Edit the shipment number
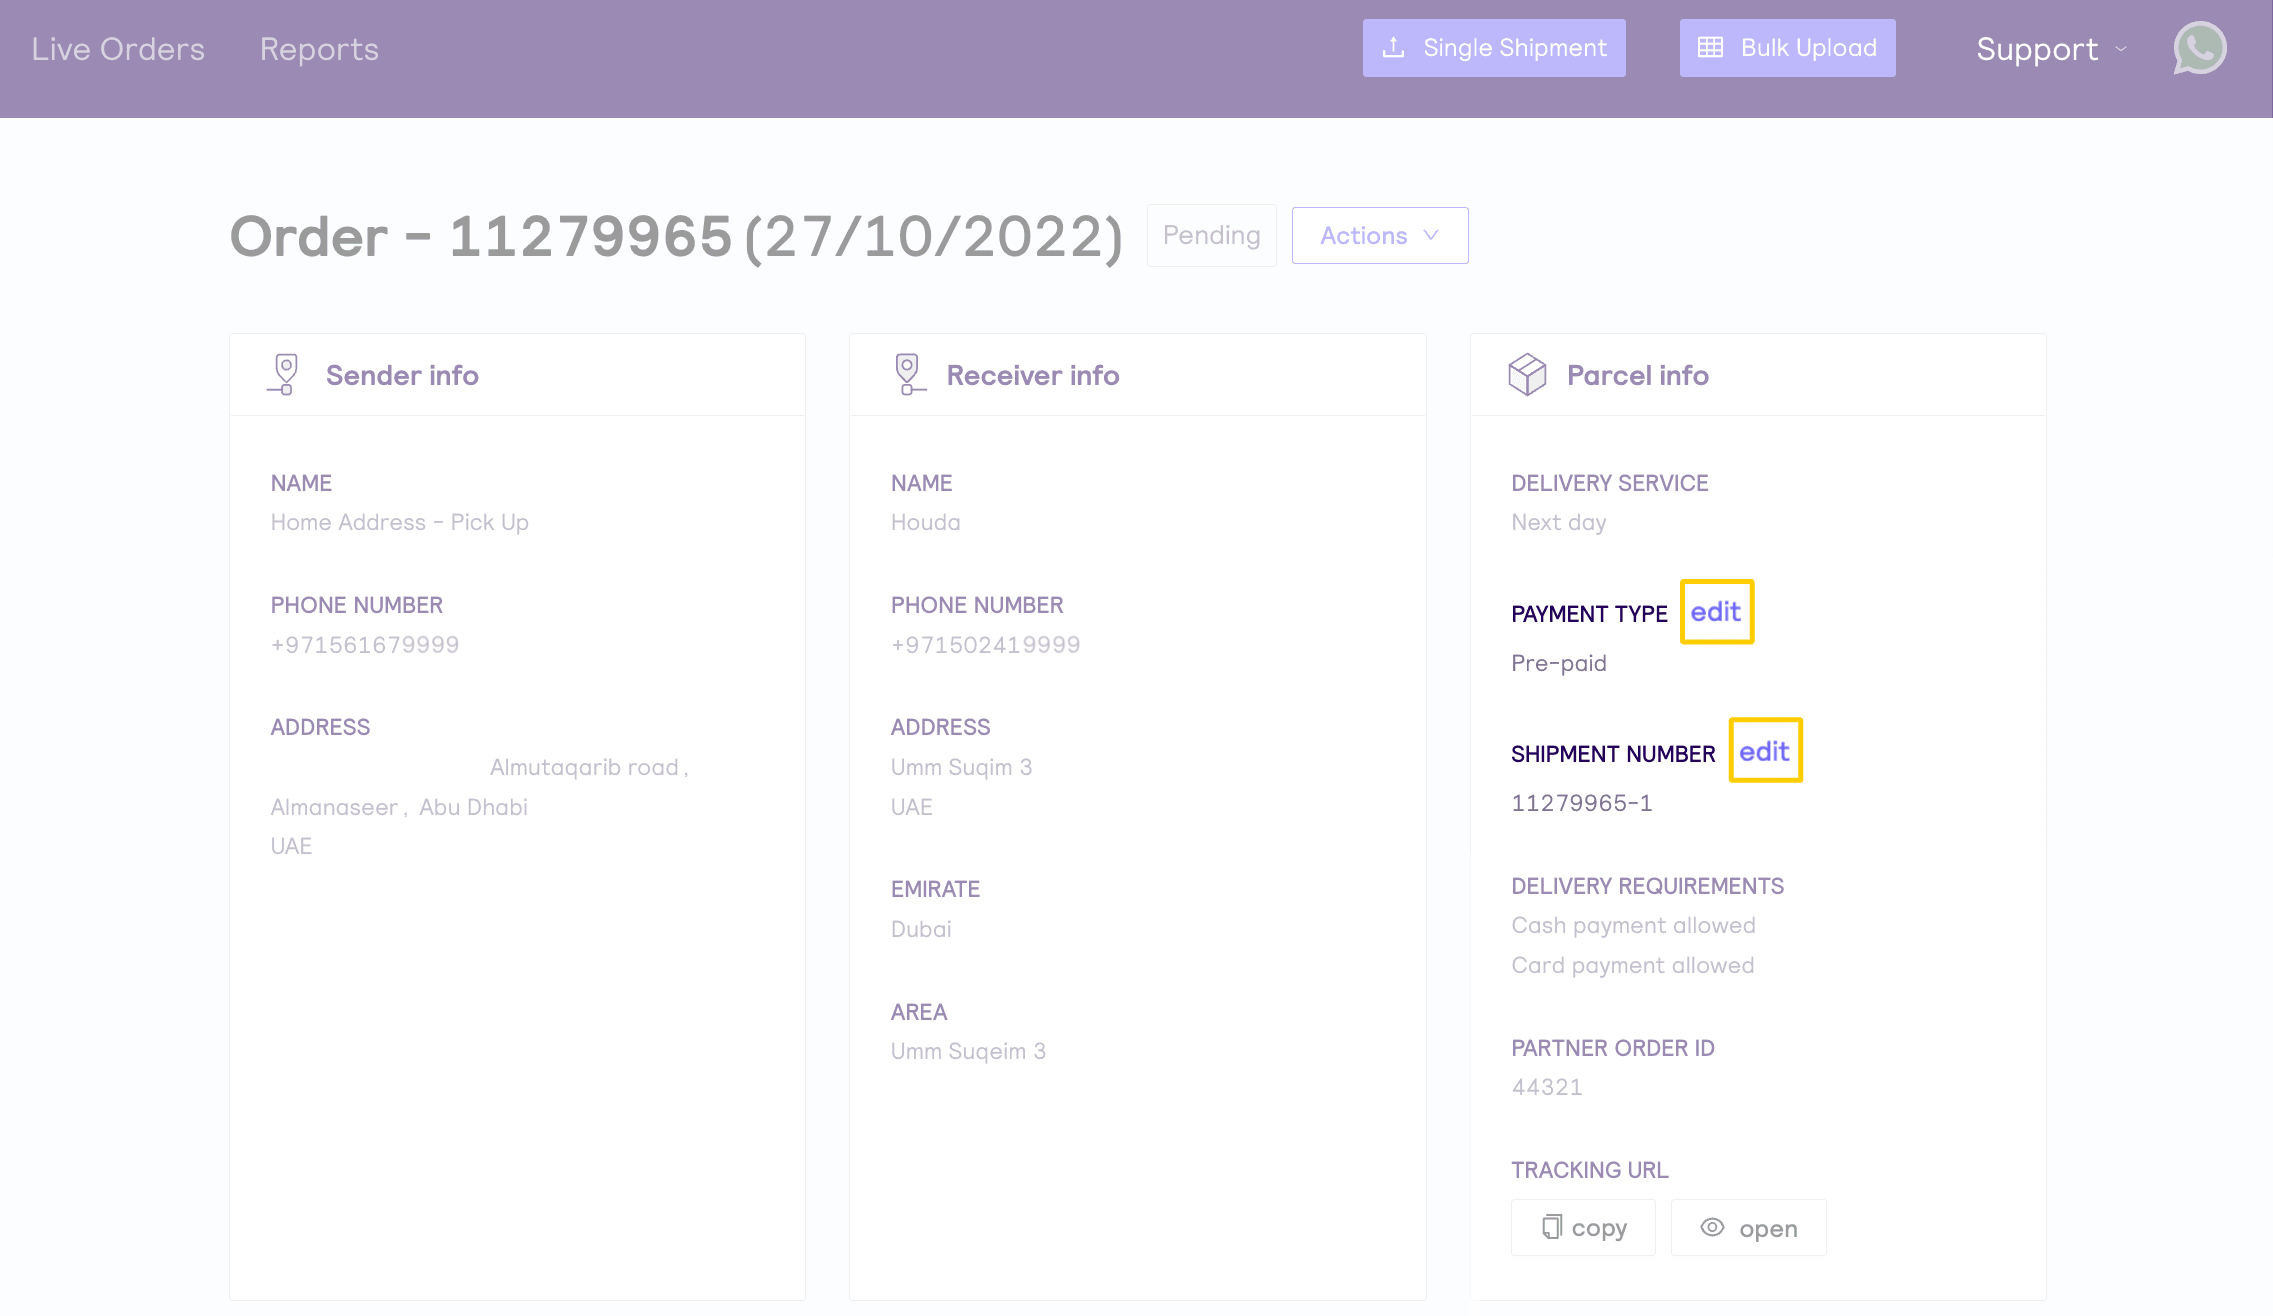The height and width of the screenshot is (1316, 2273). coord(1765,751)
